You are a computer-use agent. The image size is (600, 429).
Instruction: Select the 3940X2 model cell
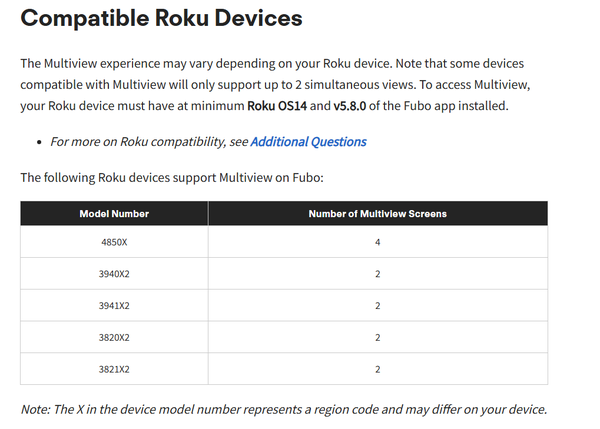click(x=114, y=274)
